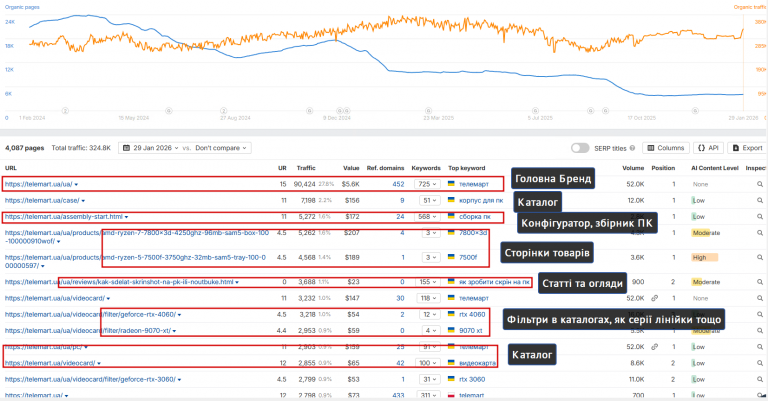Toggle the SERP titles switch
The height and width of the screenshot is (401, 768).
point(580,148)
